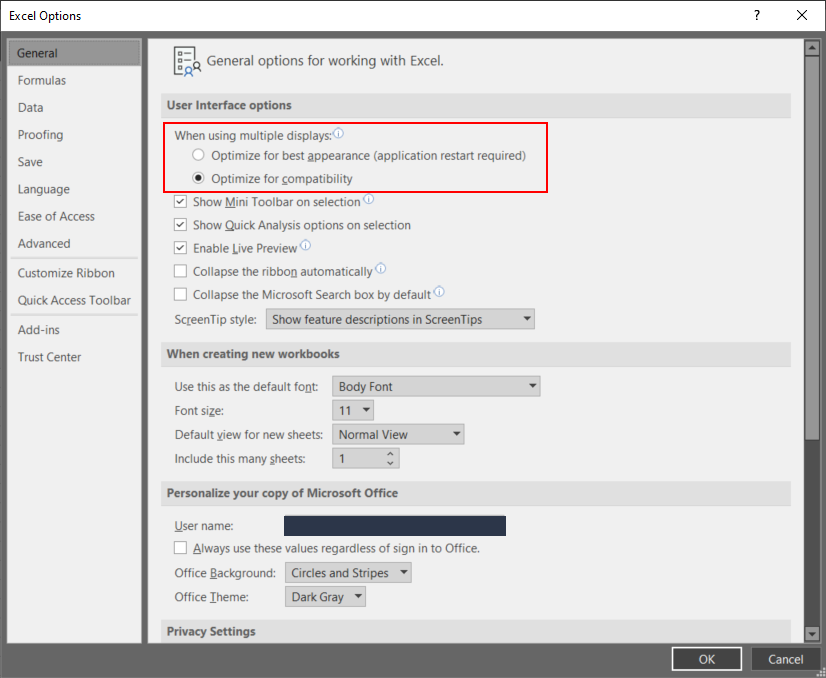Expand the Font size dropdown
Screen dimensions: 826x678
(x=353, y=410)
